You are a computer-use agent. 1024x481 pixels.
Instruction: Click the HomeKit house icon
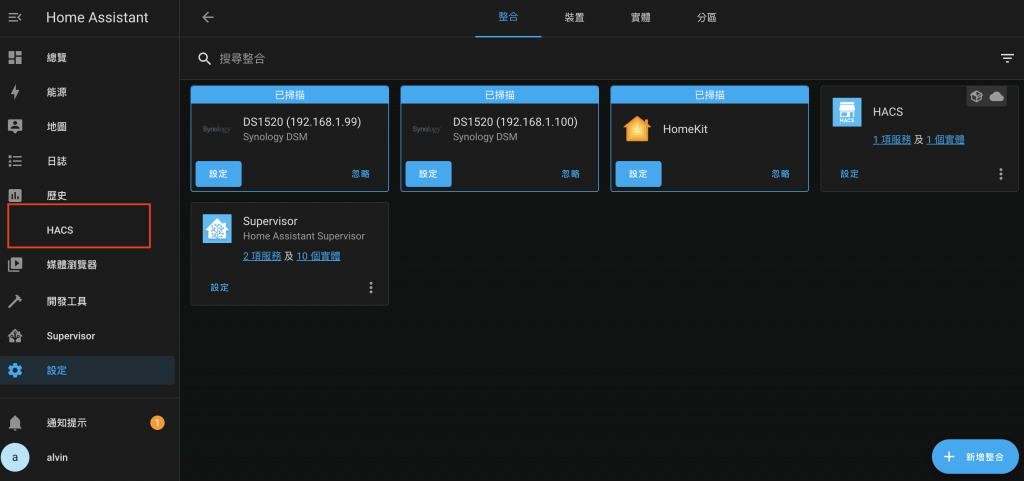637,129
